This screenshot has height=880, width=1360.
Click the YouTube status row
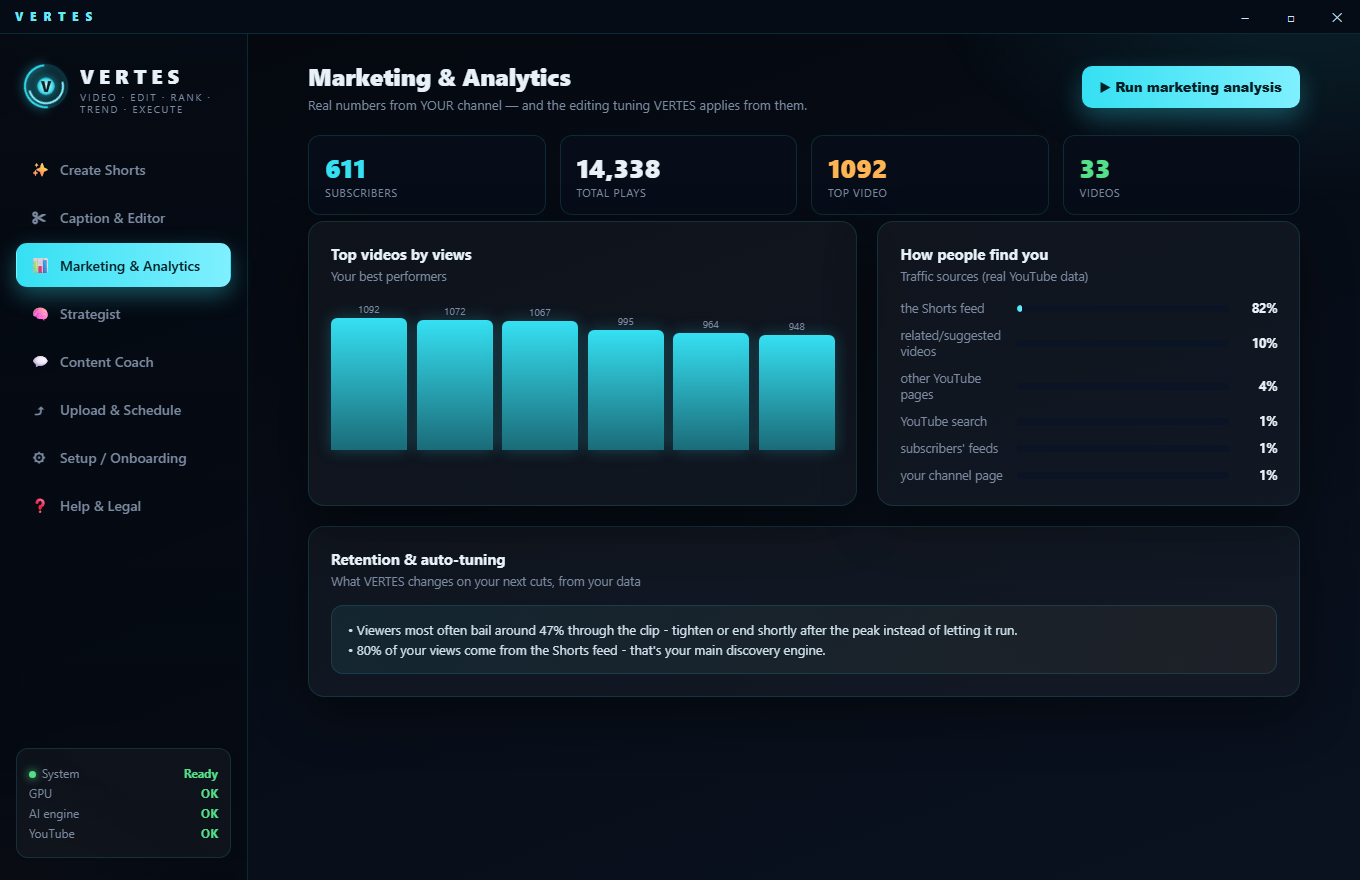pos(123,834)
